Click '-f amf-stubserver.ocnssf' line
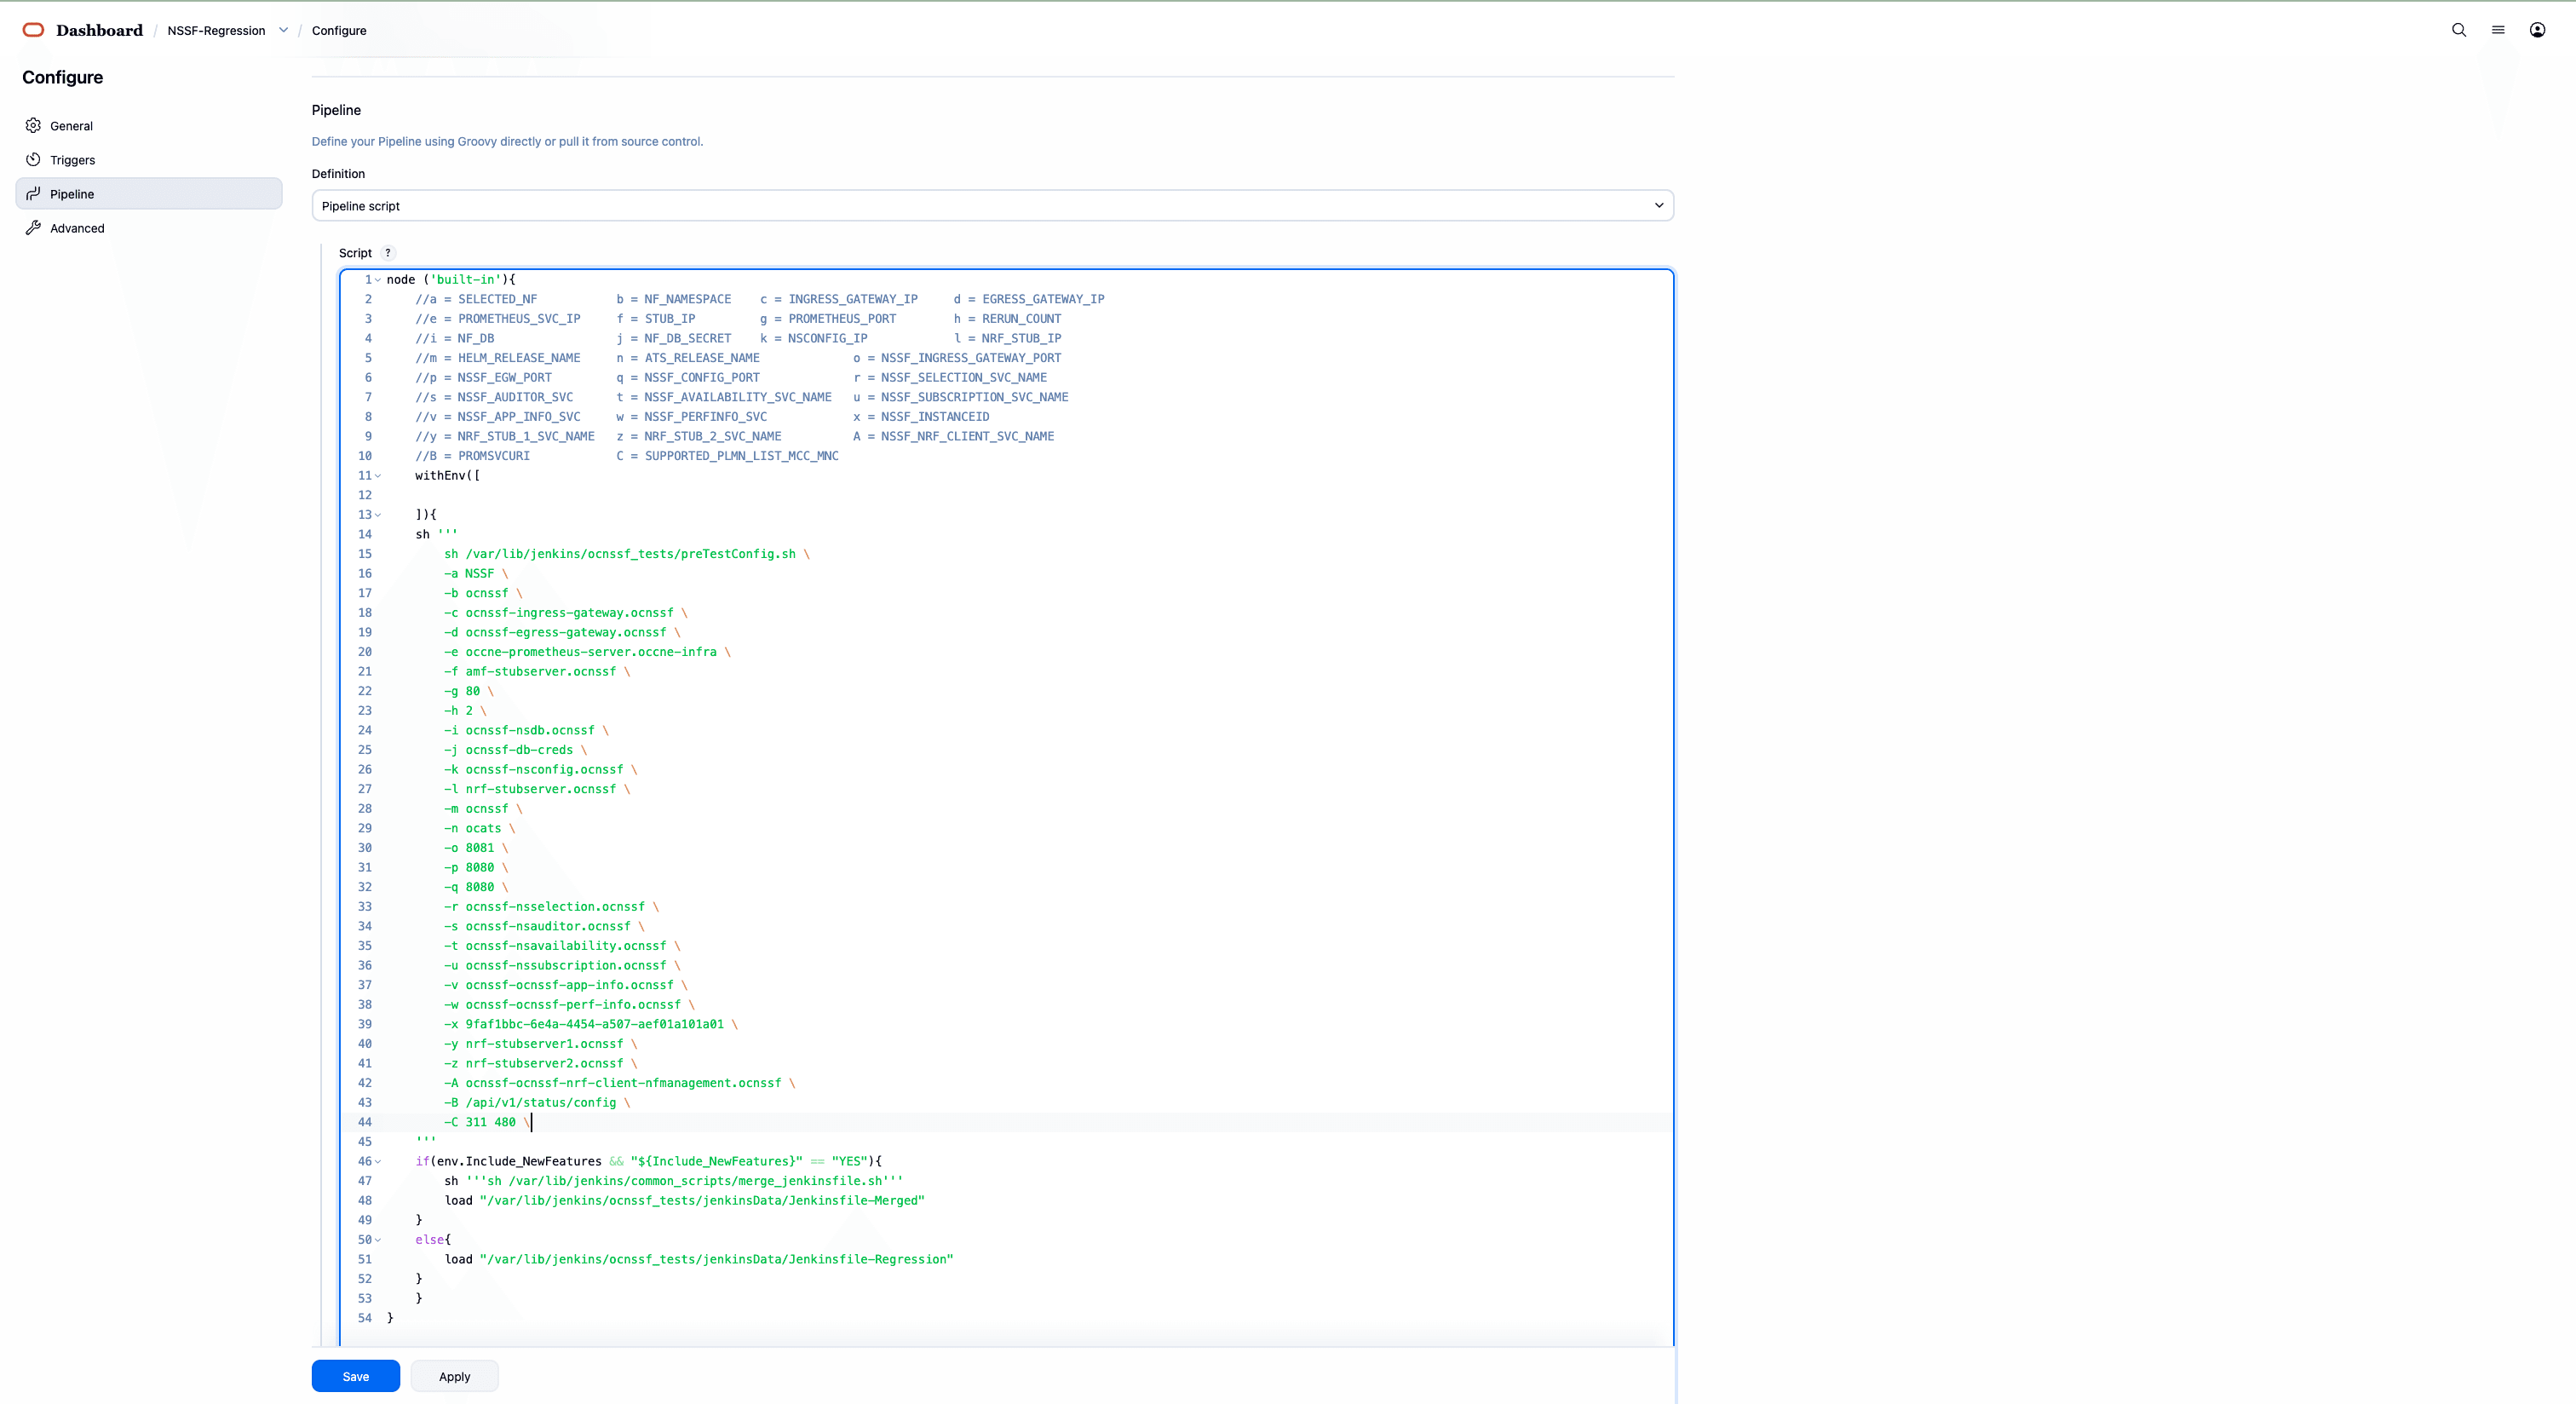This screenshot has width=2576, height=1404. pyautogui.click(x=530, y=672)
